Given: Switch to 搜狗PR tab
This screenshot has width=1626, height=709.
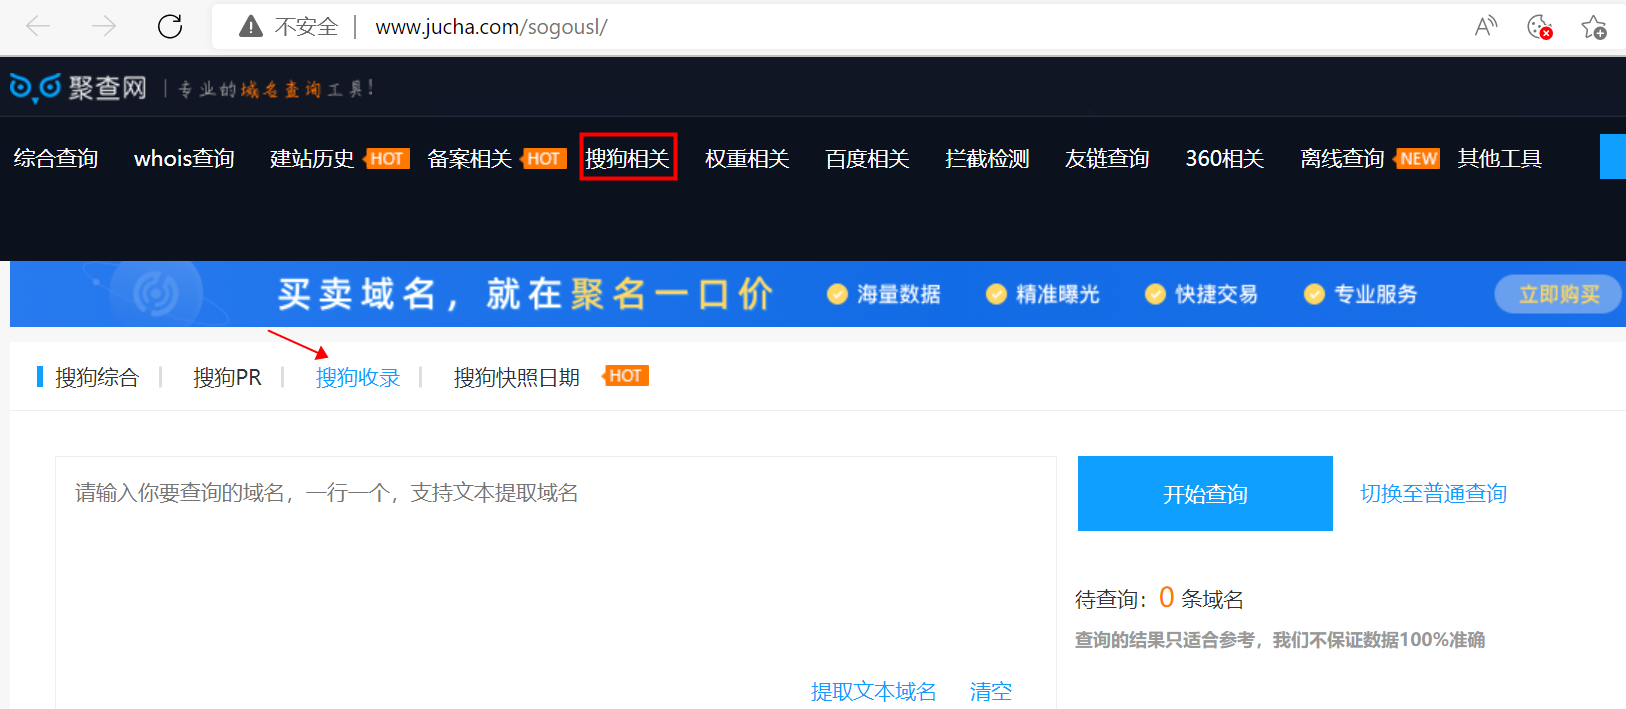Looking at the screenshot, I should pyautogui.click(x=227, y=377).
